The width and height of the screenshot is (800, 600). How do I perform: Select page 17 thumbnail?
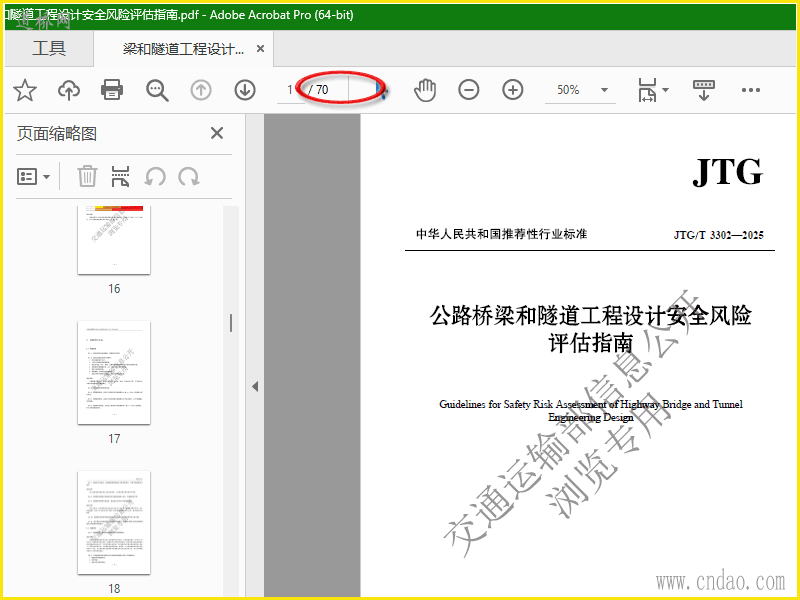click(114, 372)
